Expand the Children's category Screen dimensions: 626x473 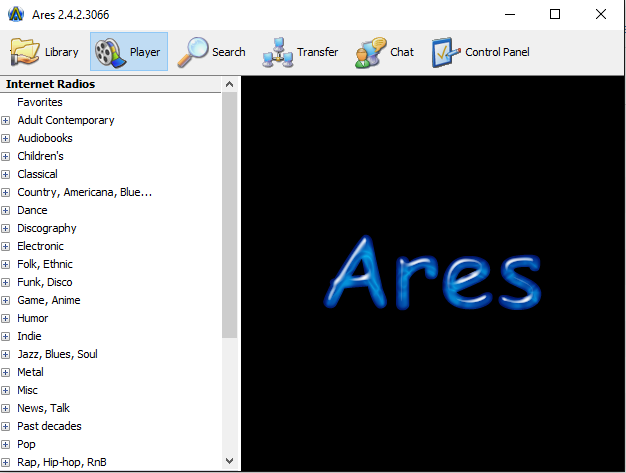[6, 156]
